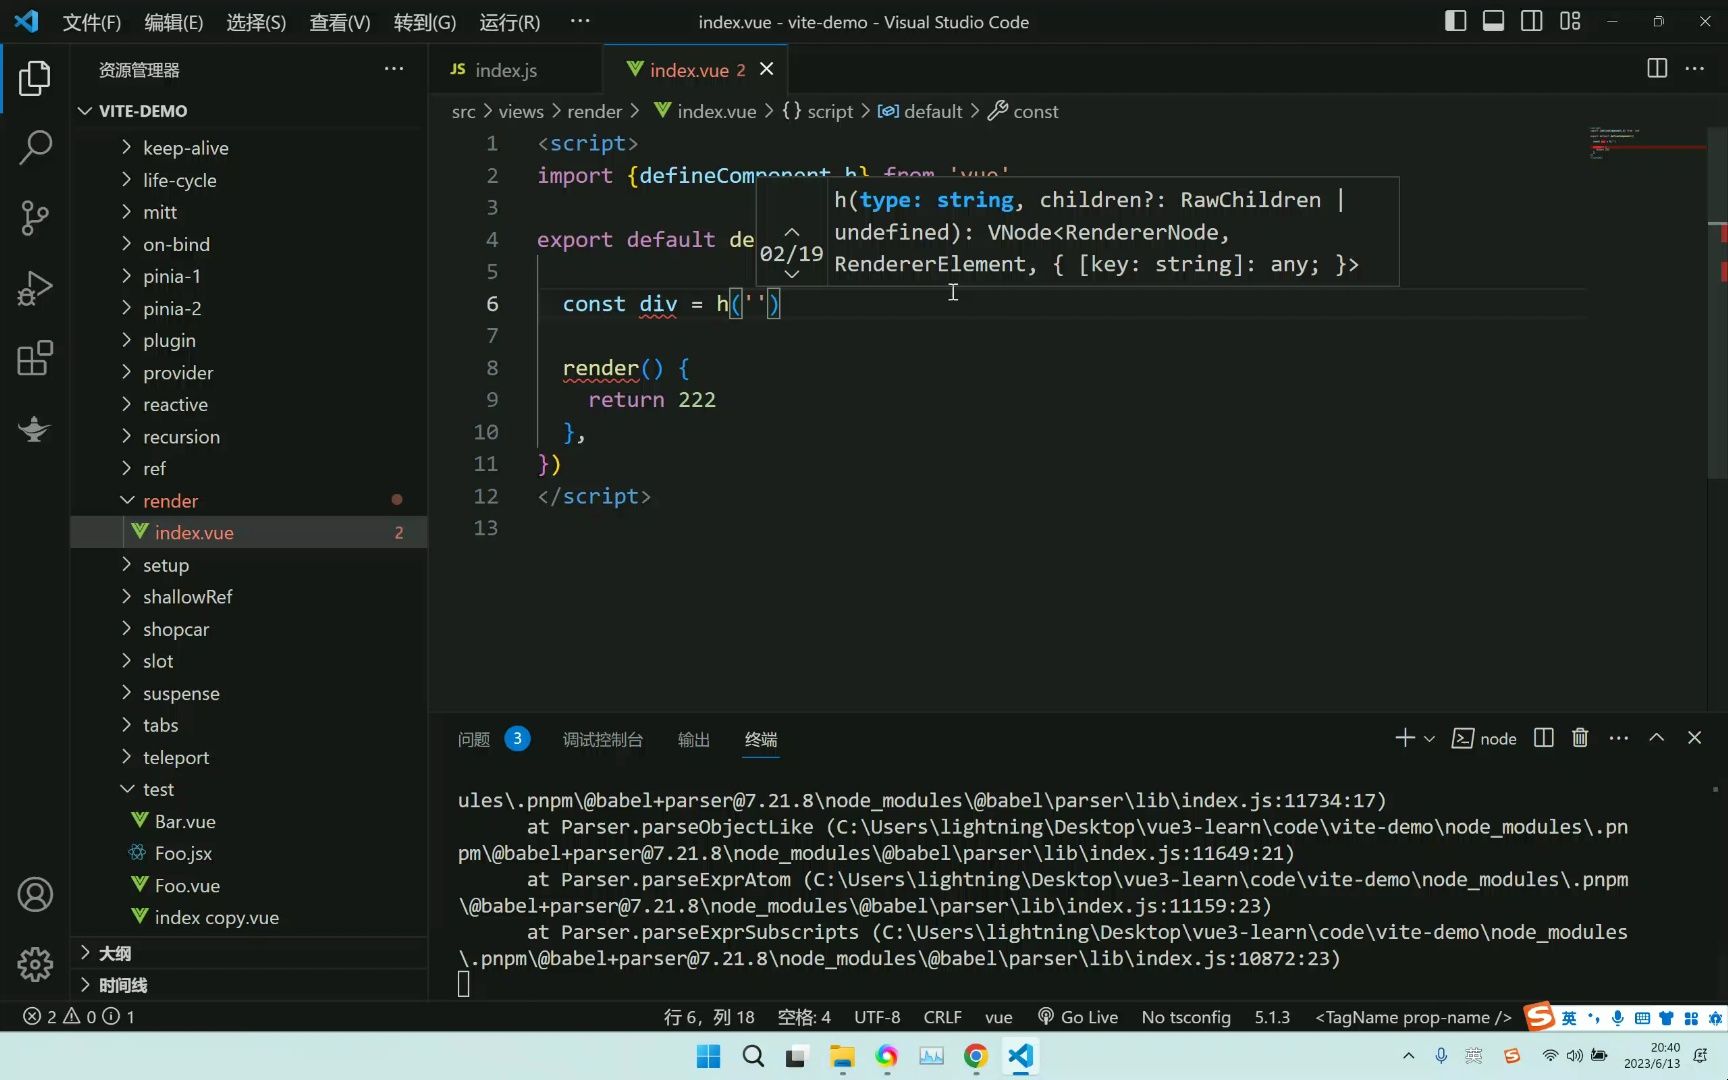Screen dimensions: 1728x1080
Task: Click Go Live in status bar
Action: point(1078,1016)
